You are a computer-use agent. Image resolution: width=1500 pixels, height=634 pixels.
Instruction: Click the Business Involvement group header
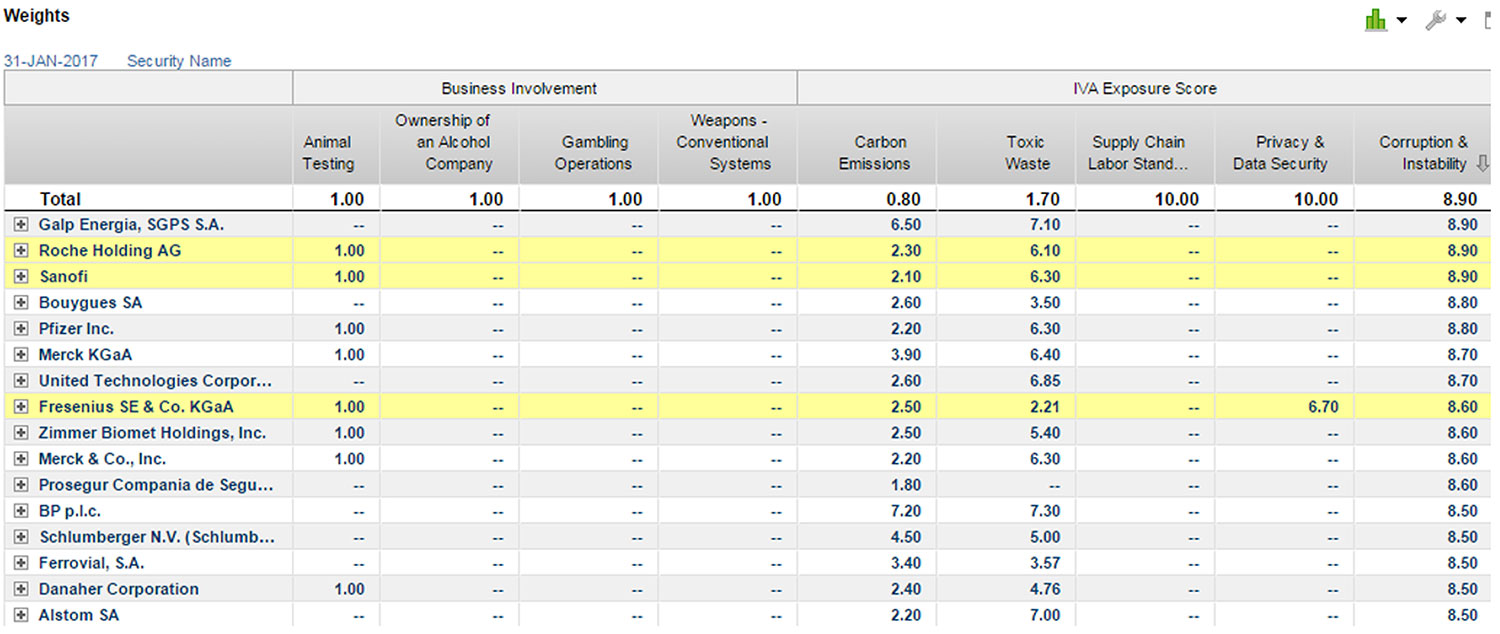point(545,88)
